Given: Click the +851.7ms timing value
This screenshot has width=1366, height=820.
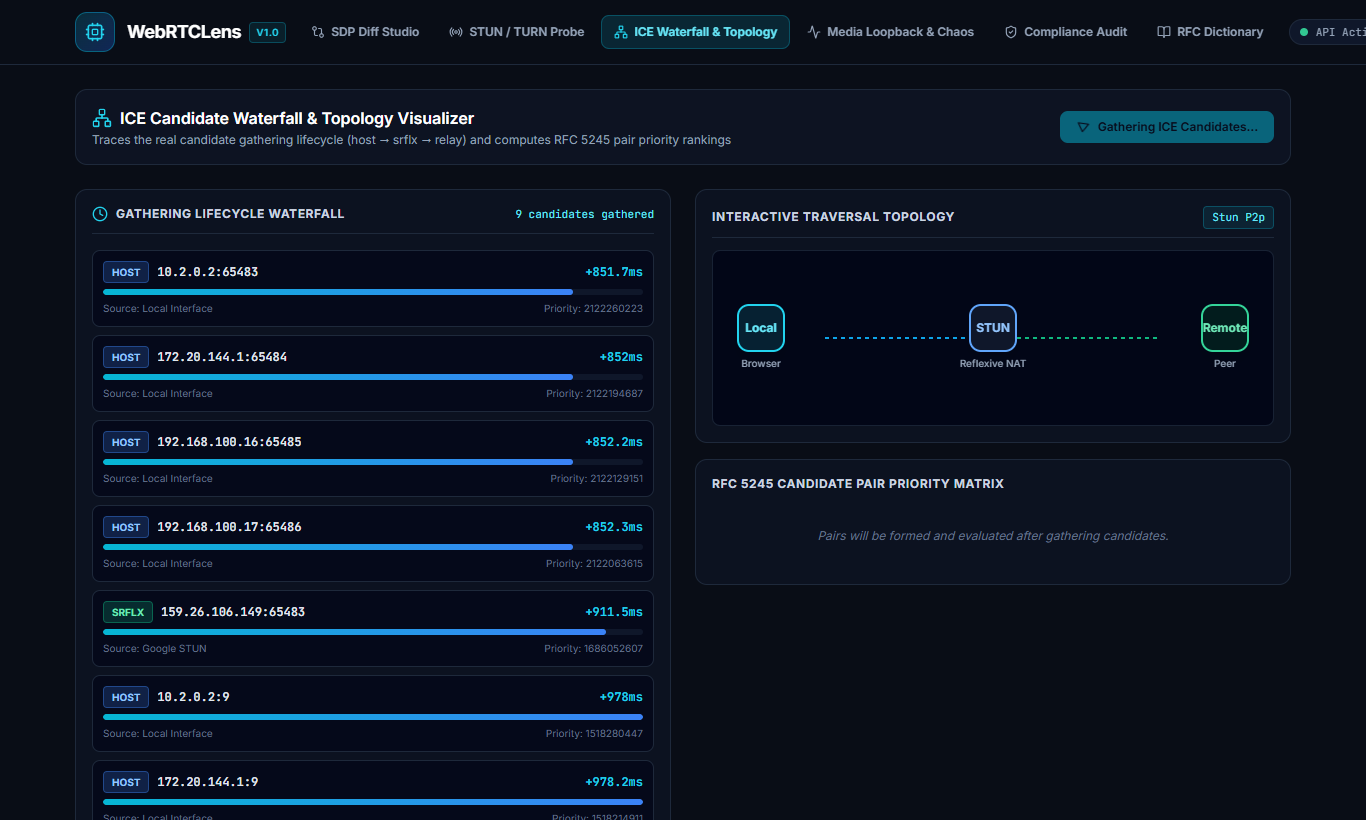Looking at the screenshot, I should (614, 272).
